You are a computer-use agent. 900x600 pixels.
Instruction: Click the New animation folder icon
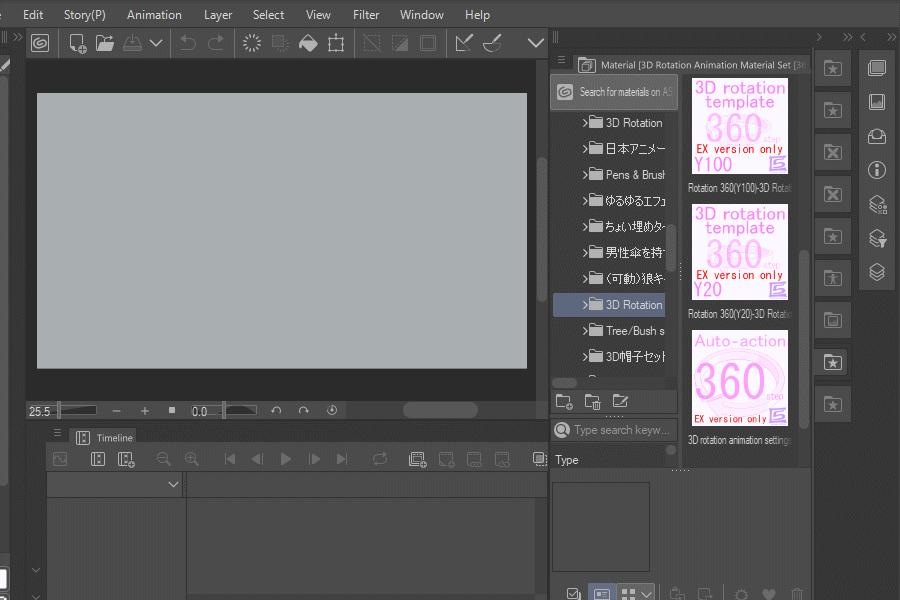coord(418,459)
